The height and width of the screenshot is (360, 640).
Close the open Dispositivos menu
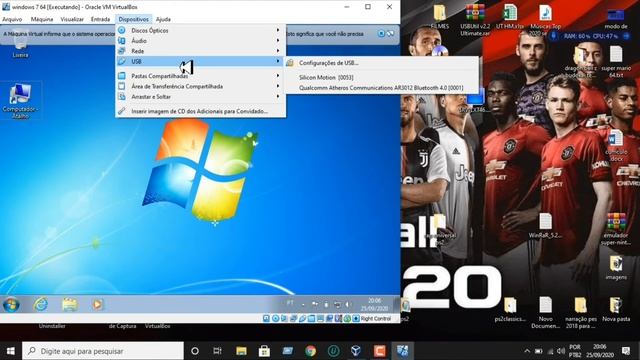[x=133, y=19]
